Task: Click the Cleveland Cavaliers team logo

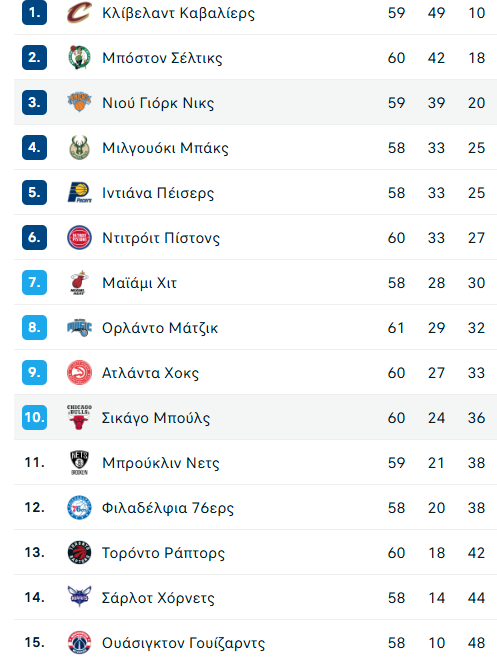Action: 79,13
